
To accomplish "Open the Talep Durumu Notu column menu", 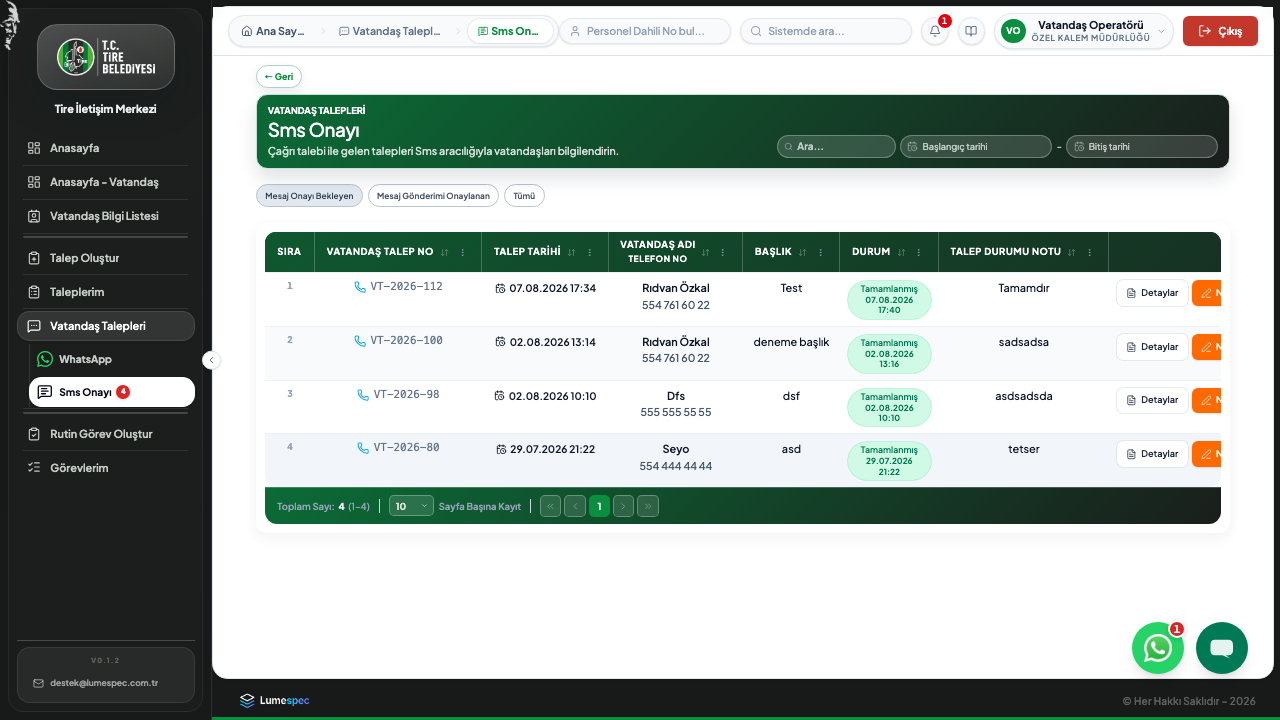I will click(1090, 252).
